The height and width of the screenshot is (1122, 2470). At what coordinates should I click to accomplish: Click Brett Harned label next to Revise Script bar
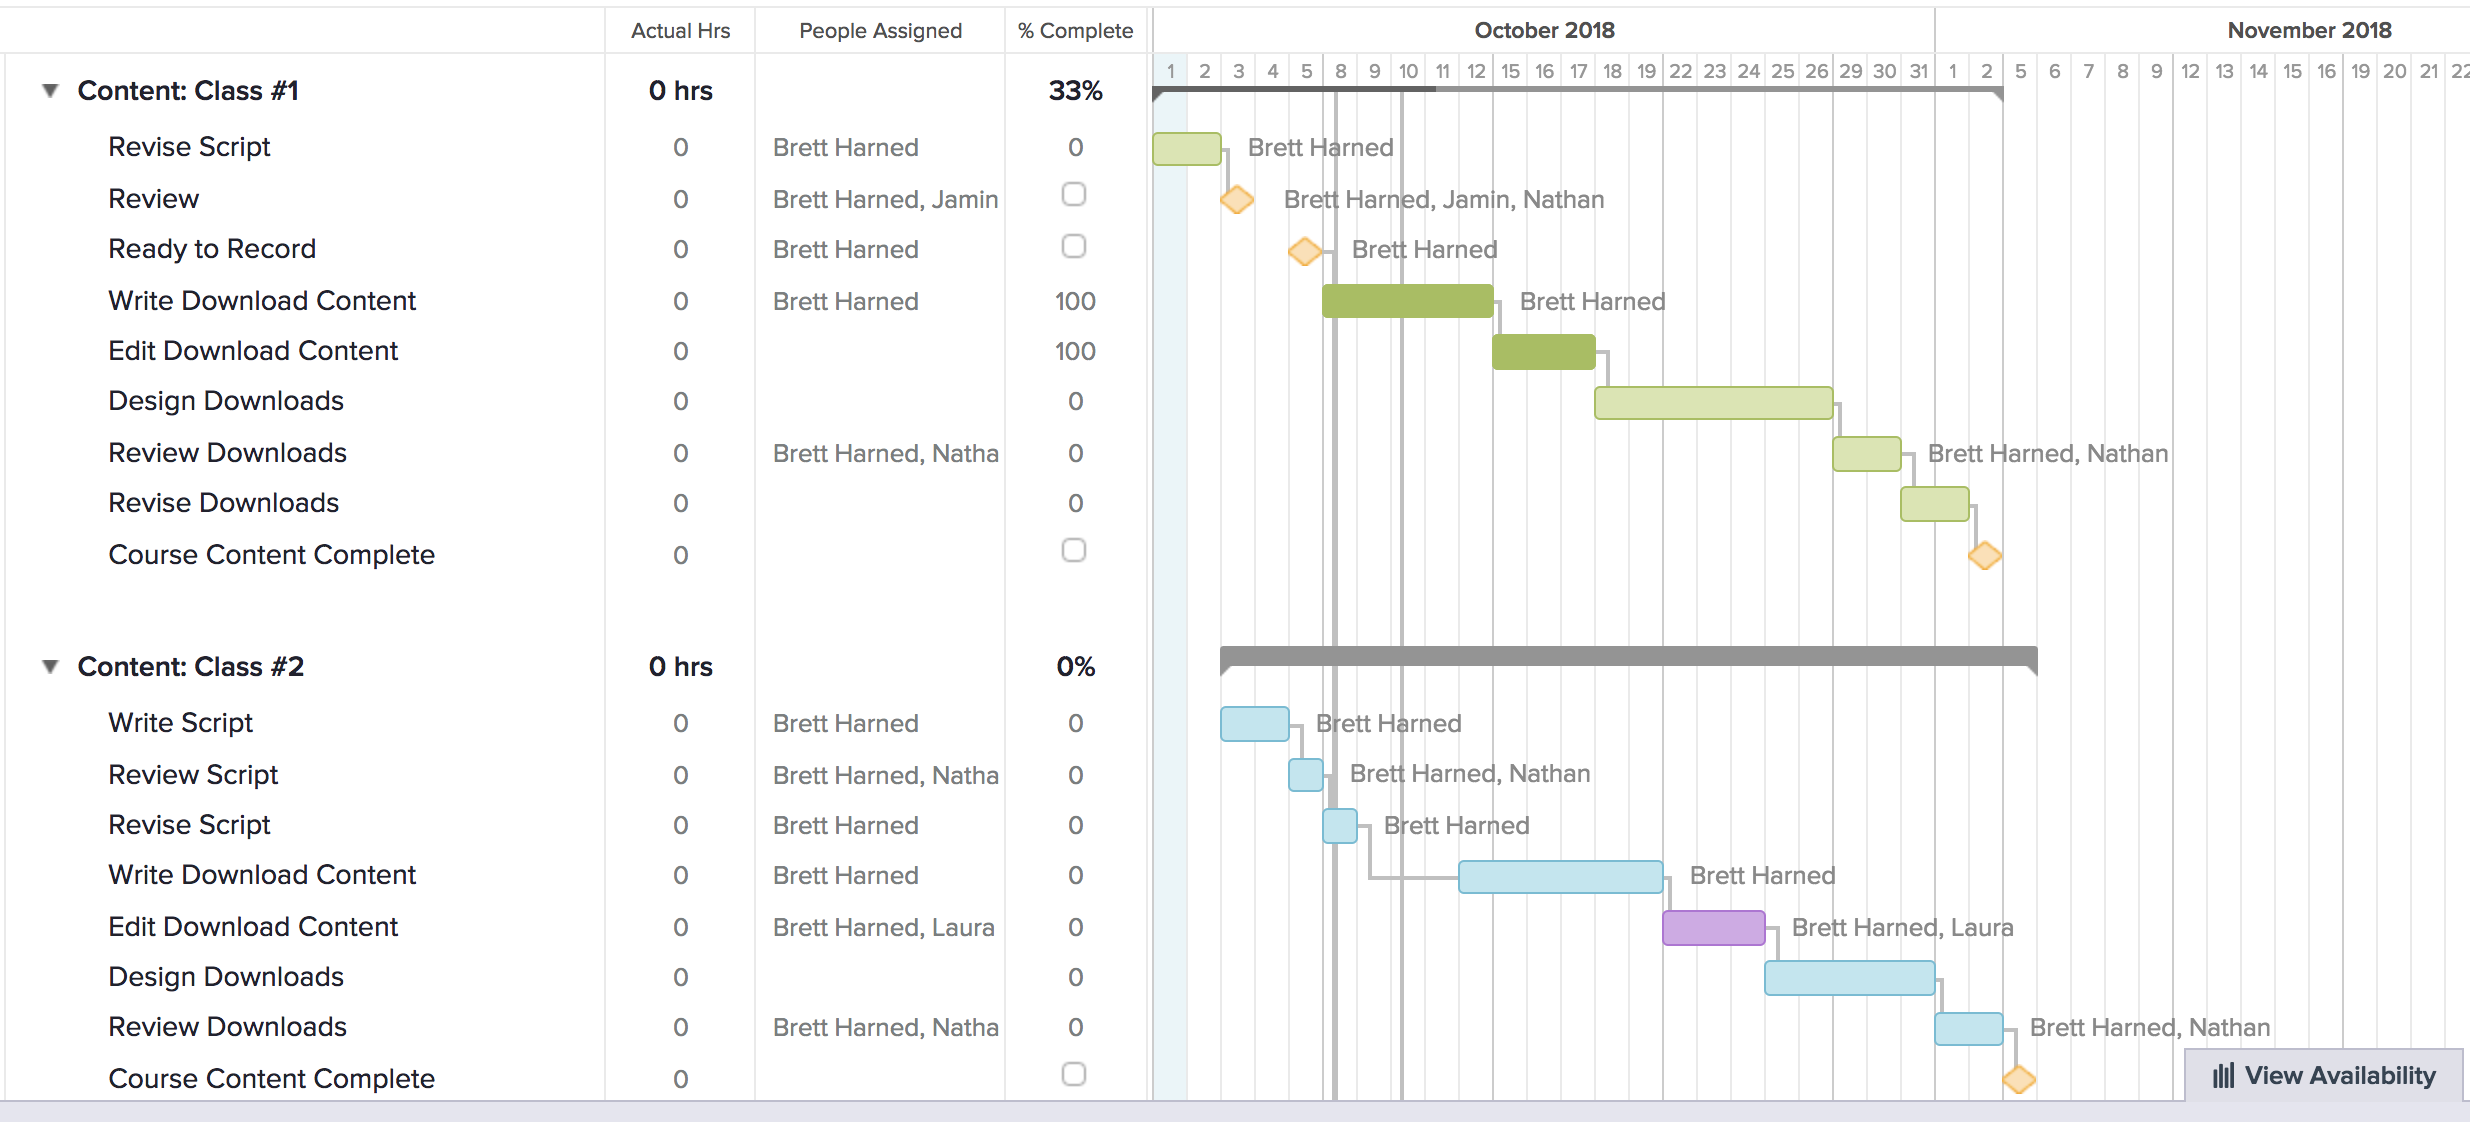click(1318, 147)
